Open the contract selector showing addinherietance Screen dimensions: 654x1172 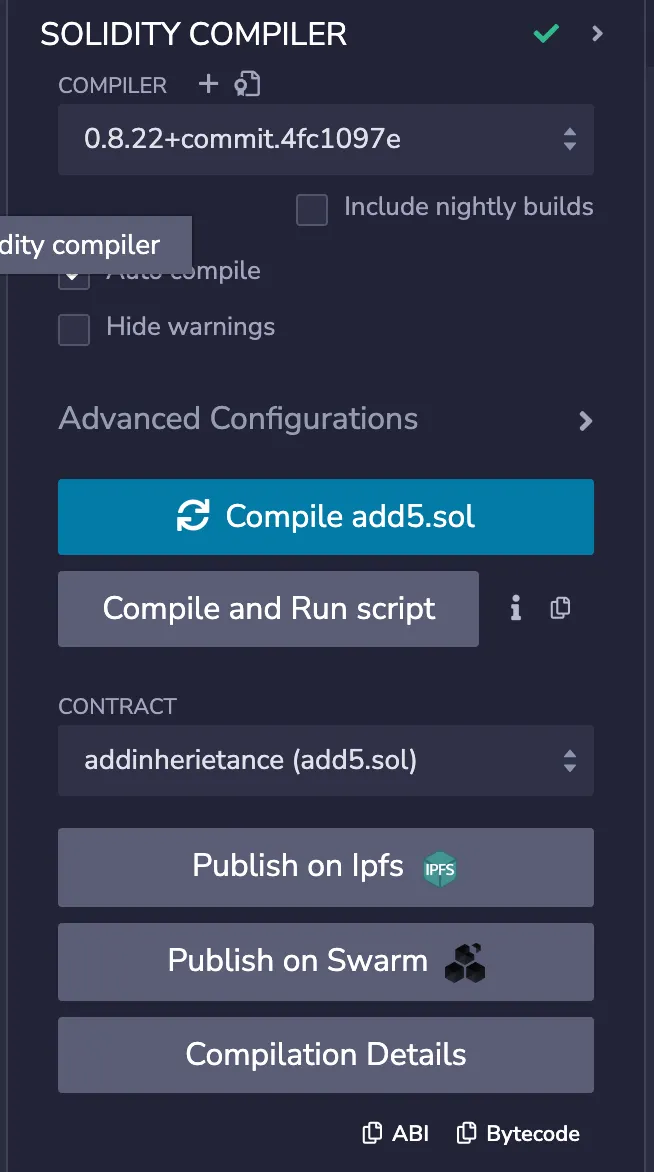326,760
